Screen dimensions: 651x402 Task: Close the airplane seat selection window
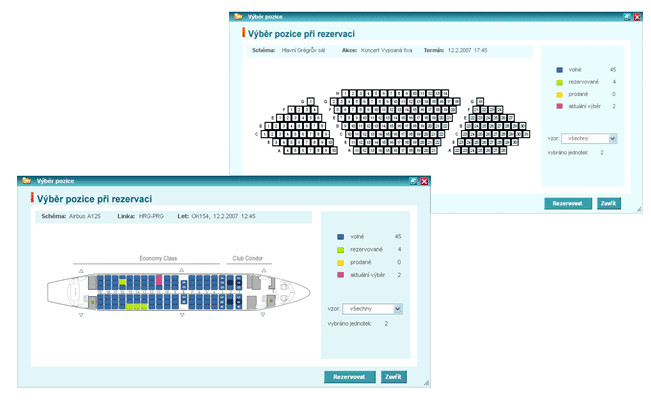pyautogui.click(x=424, y=181)
